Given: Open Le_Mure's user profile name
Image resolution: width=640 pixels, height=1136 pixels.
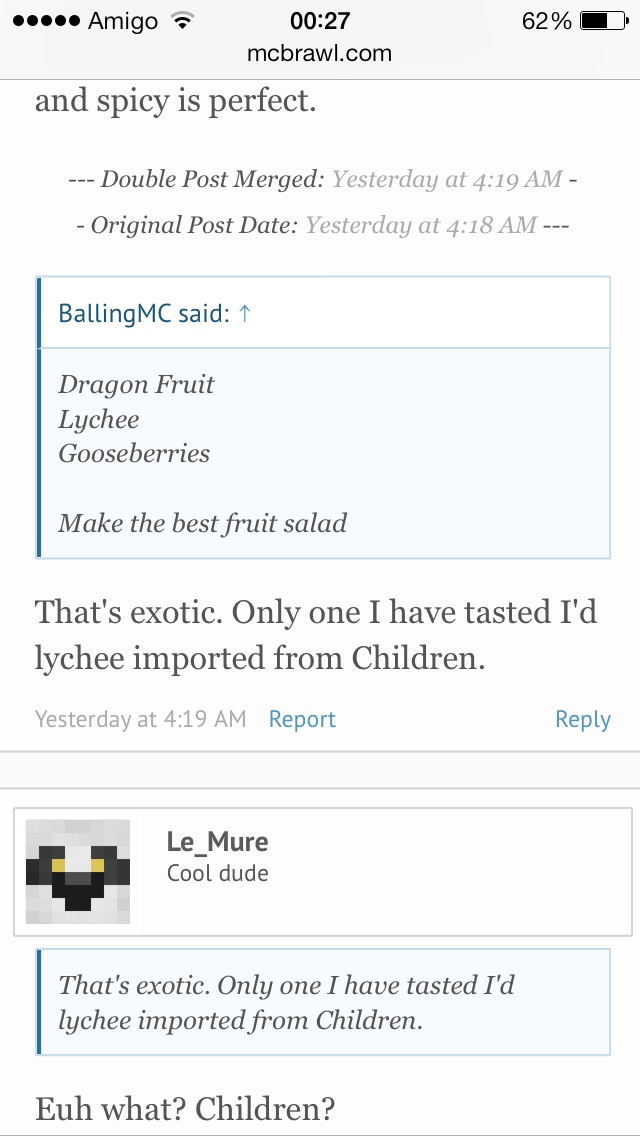Looking at the screenshot, I should click(217, 842).
